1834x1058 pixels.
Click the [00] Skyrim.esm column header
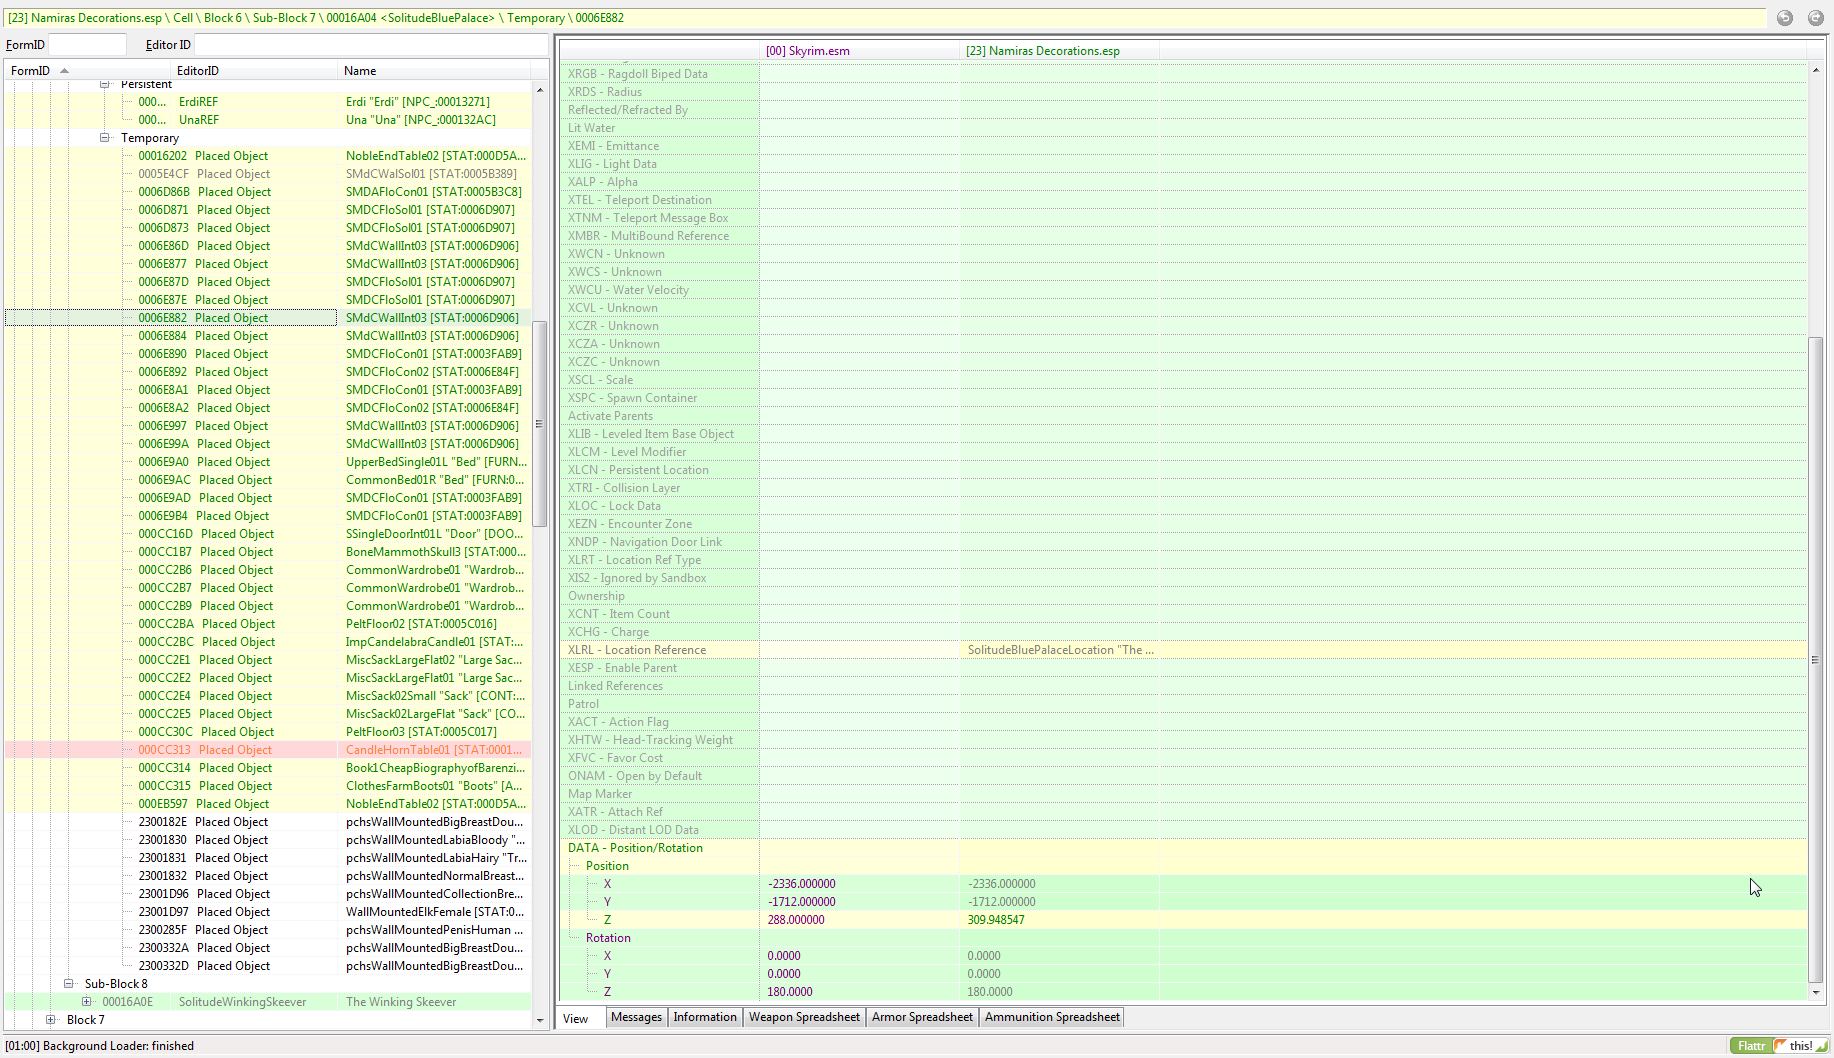click(859, 51)
